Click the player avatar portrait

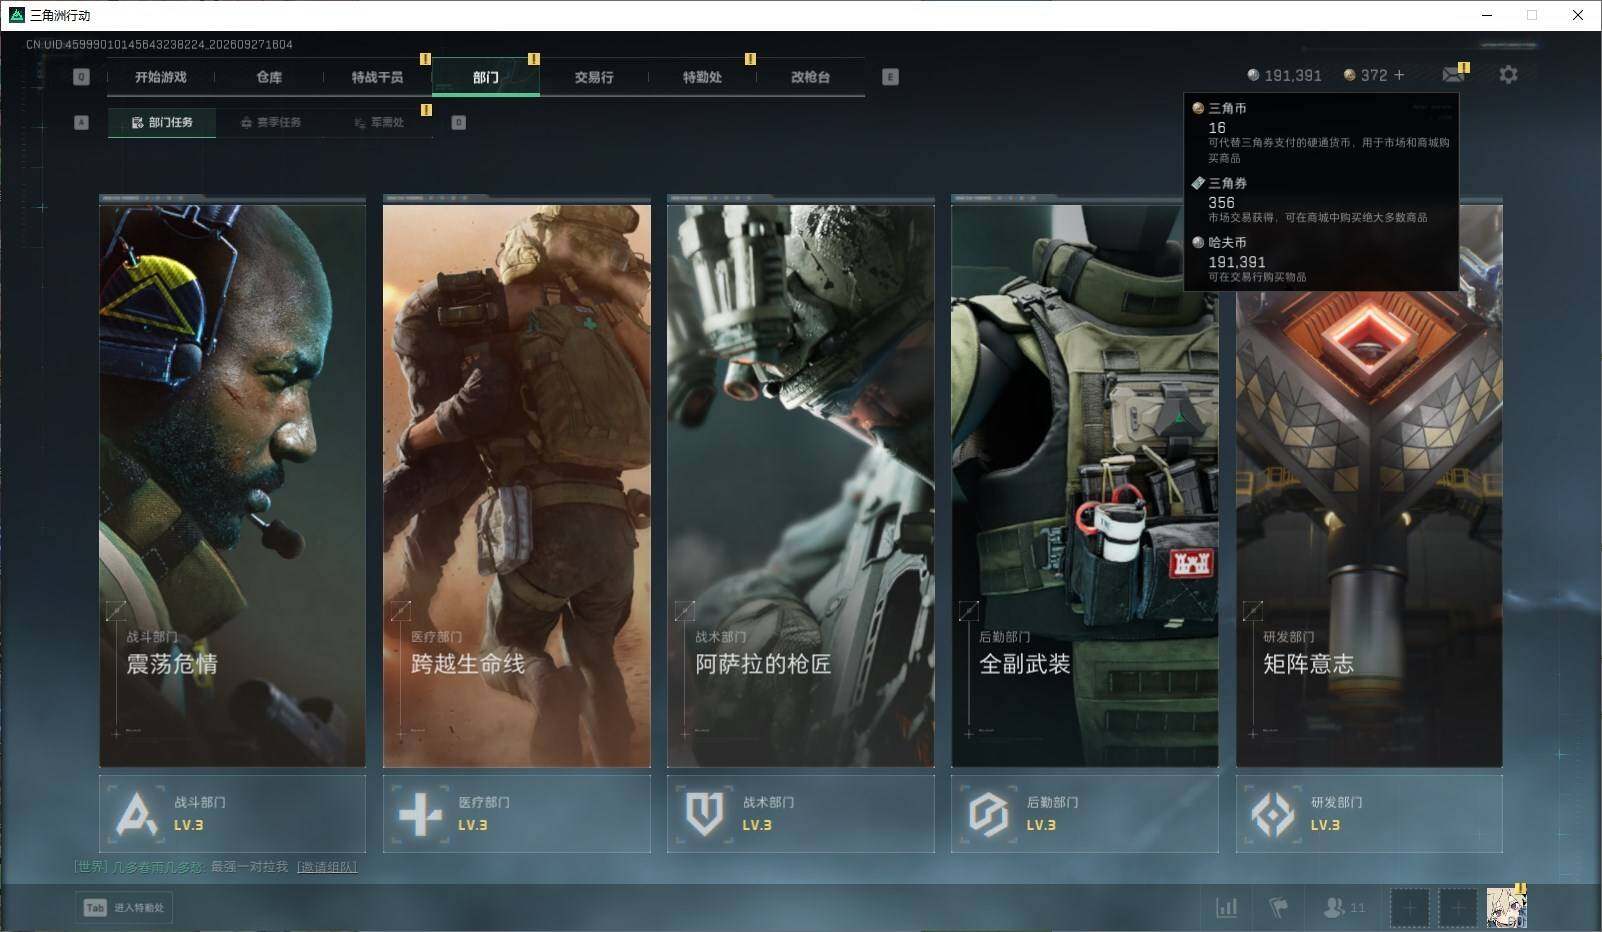click(x=1506, y=908)
